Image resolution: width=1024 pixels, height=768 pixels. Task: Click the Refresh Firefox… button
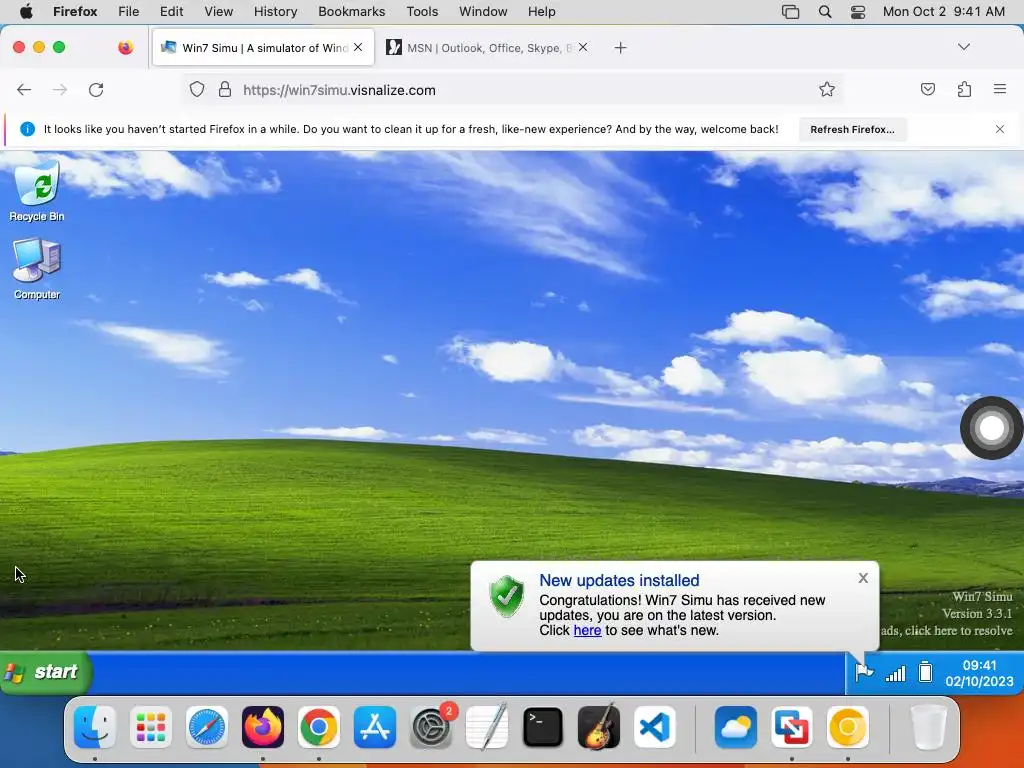852,129
